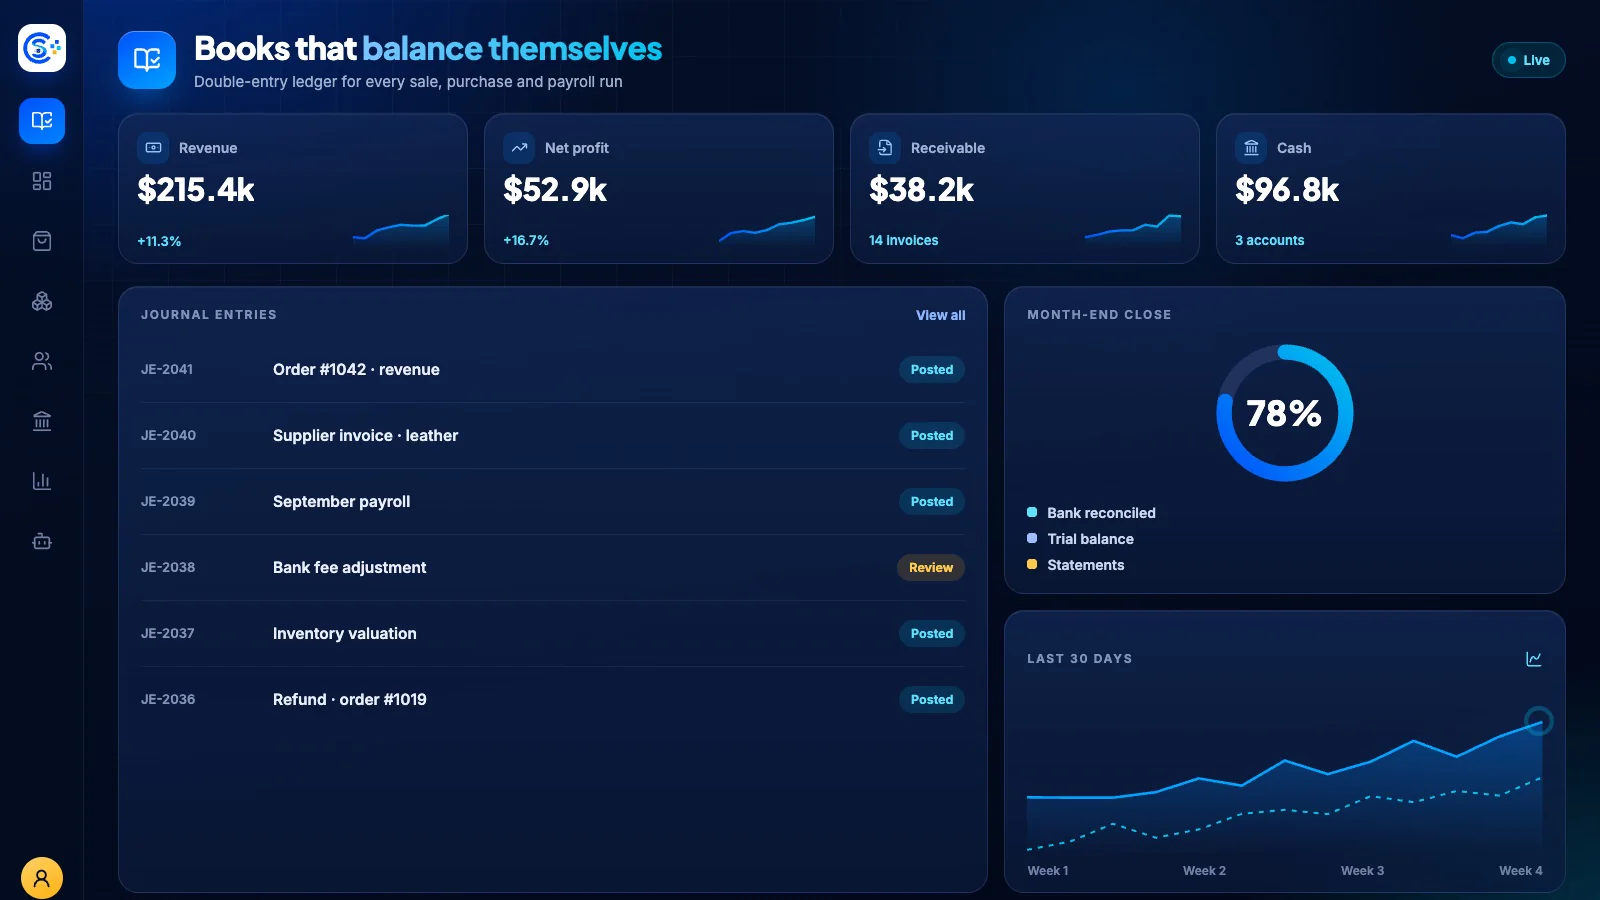Open the robot assistant sidebar icon
This screenshot has height=900, width=1600.
click(42, 541)
